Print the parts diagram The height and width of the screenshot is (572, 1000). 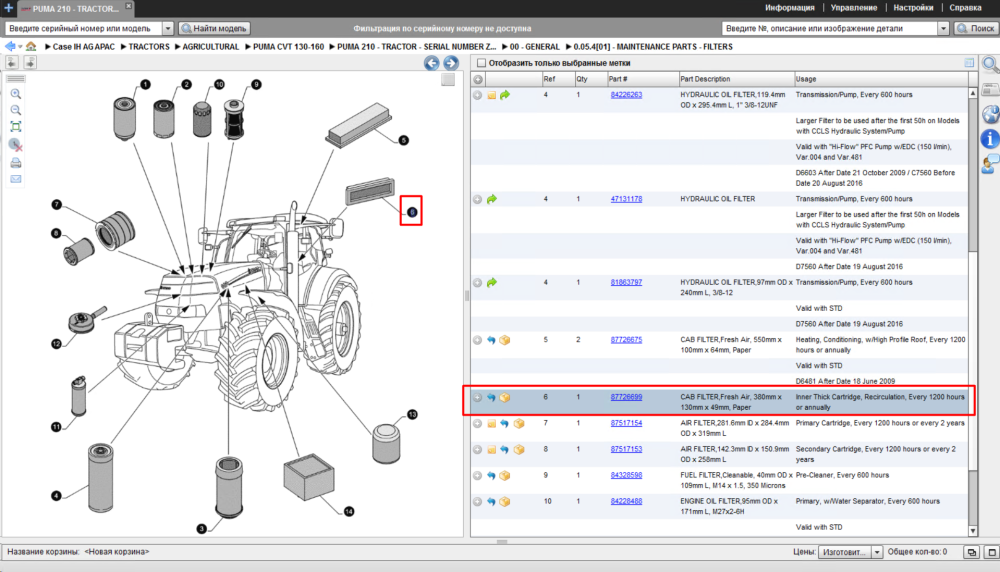(16, 163)
